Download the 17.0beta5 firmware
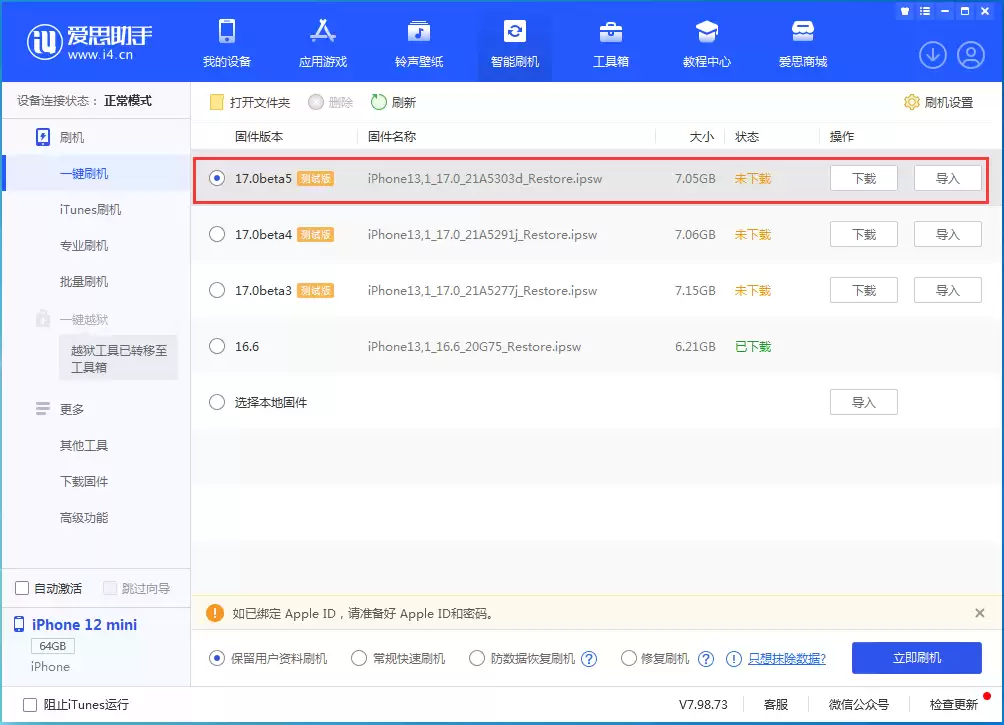Screen dimensions: 1004x725 pyautogui.click(x=864, y=178)
